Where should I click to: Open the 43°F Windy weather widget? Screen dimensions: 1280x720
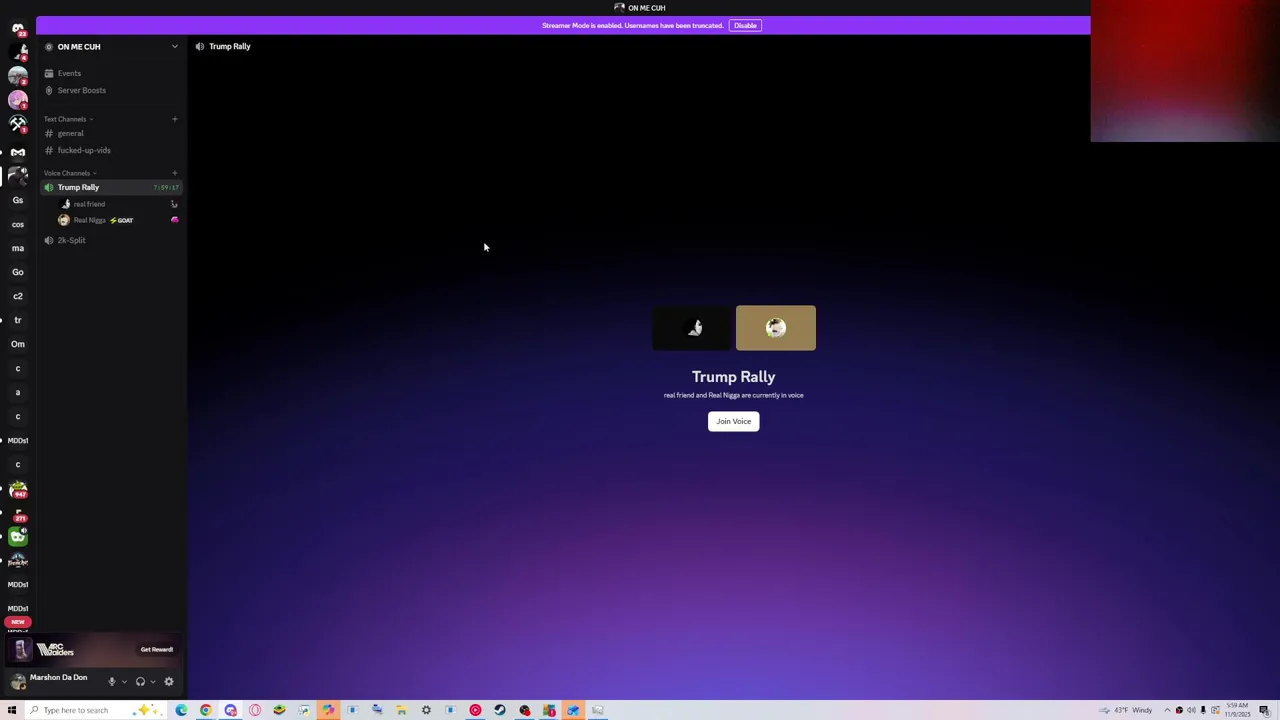(x=1128, y=710)
